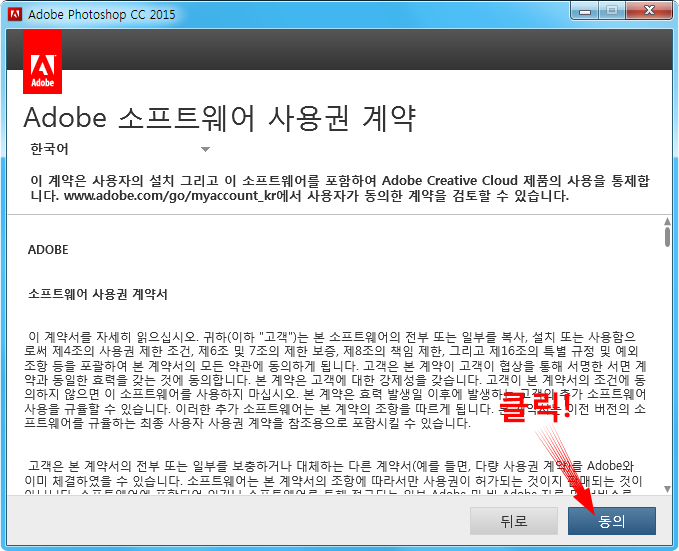Click the Adobe icon in the title bar
679x551 pixels.
(x=15, y=14)
